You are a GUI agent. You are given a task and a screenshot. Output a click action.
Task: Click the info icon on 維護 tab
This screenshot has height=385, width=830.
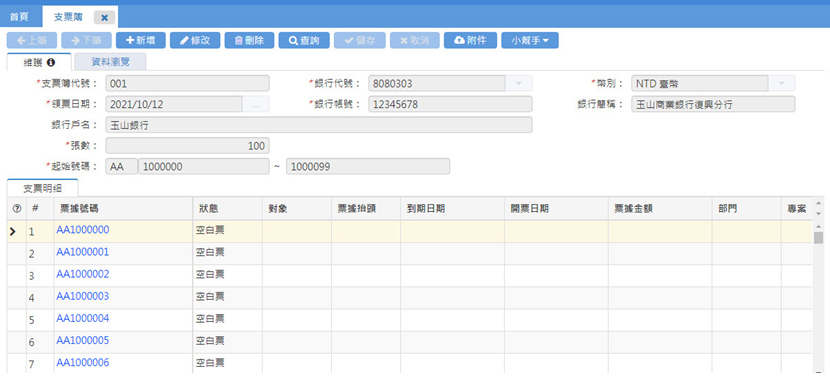coord(51,62)
